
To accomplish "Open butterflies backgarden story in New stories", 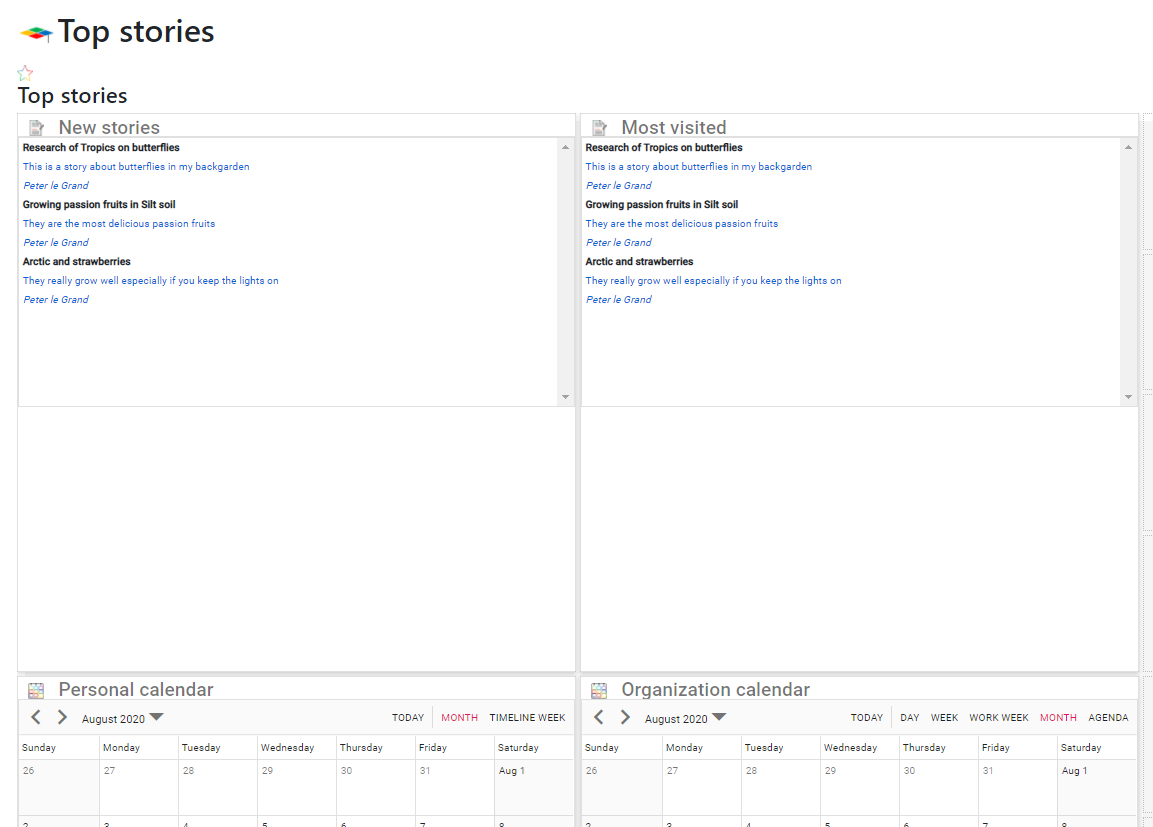I will pyautogui.click(x=136, y=167).
